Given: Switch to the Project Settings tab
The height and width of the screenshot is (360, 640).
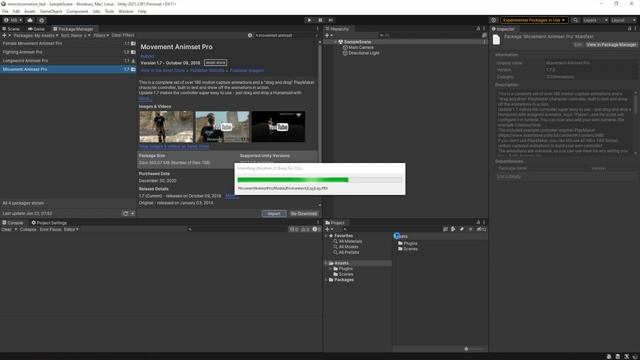Looking at the screenshot, I should pyautogui.click(x=49, y=223).
